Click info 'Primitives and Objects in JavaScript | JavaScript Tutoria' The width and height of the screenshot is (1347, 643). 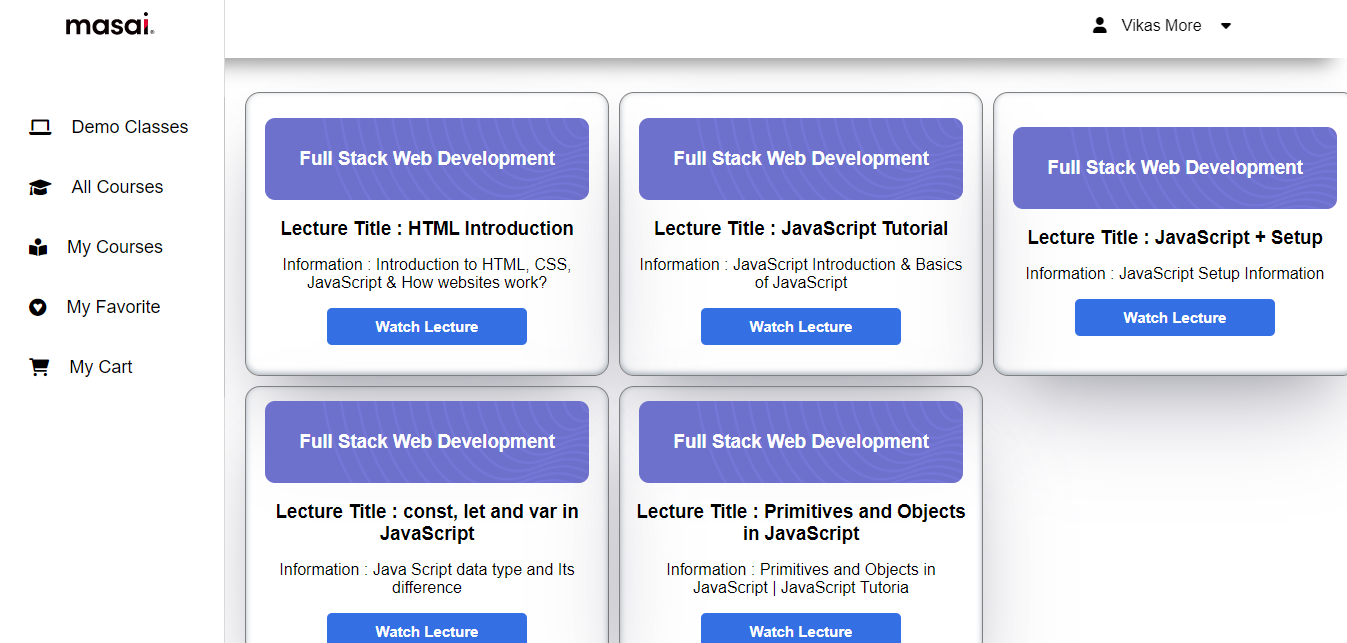(801, 578)
